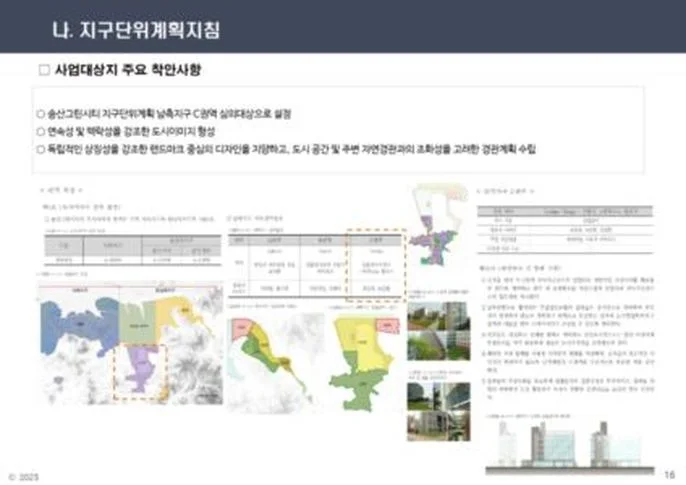Select the large blue-and-purple zoning map
686x485 pixels.
click(131, 344)
